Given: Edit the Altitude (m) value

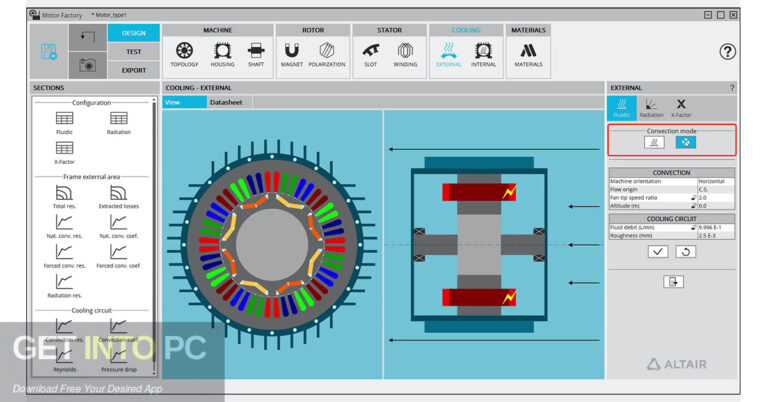Looking at the screenshot, I should [716, 206].
